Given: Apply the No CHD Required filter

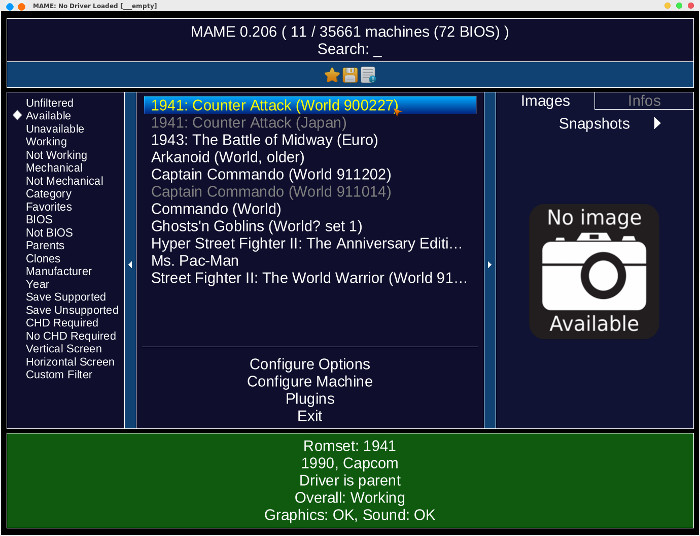Looking at the screenshot, I should click(71, 336).
